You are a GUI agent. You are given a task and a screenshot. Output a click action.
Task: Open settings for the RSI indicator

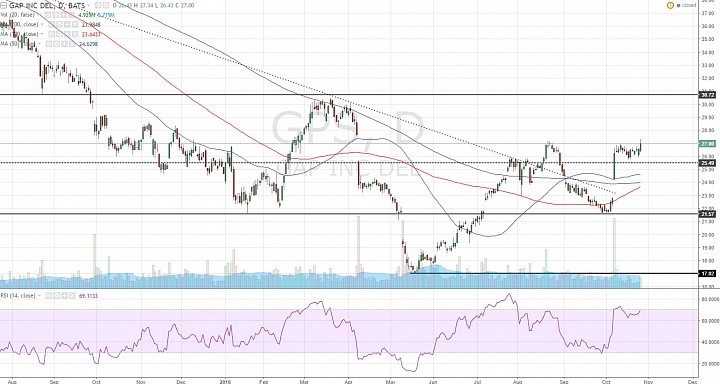coord(56,296)
